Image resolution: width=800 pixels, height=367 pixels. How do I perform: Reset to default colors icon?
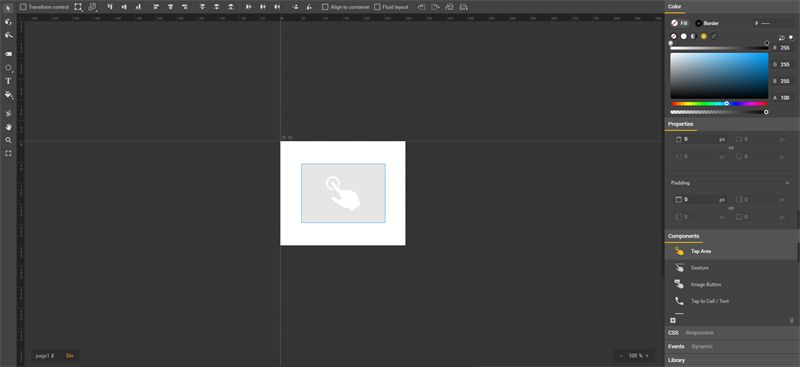click(x=791, y=37)
